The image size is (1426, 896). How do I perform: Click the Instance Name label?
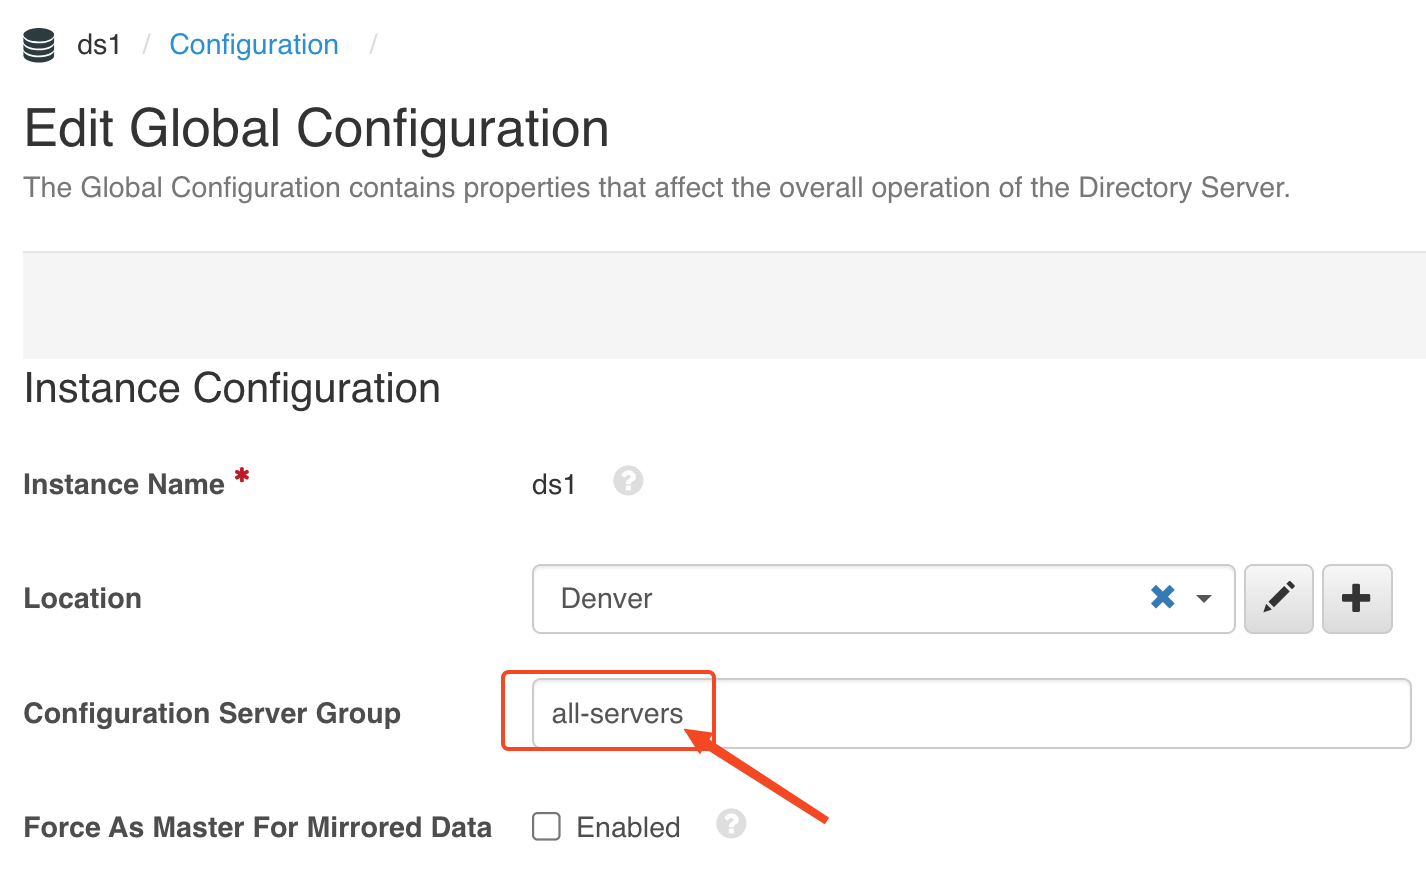click(x=123, y=484)
